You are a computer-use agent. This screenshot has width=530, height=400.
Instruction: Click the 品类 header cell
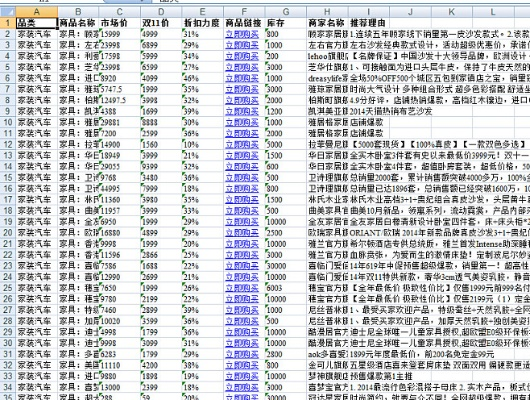pos(37,23)
